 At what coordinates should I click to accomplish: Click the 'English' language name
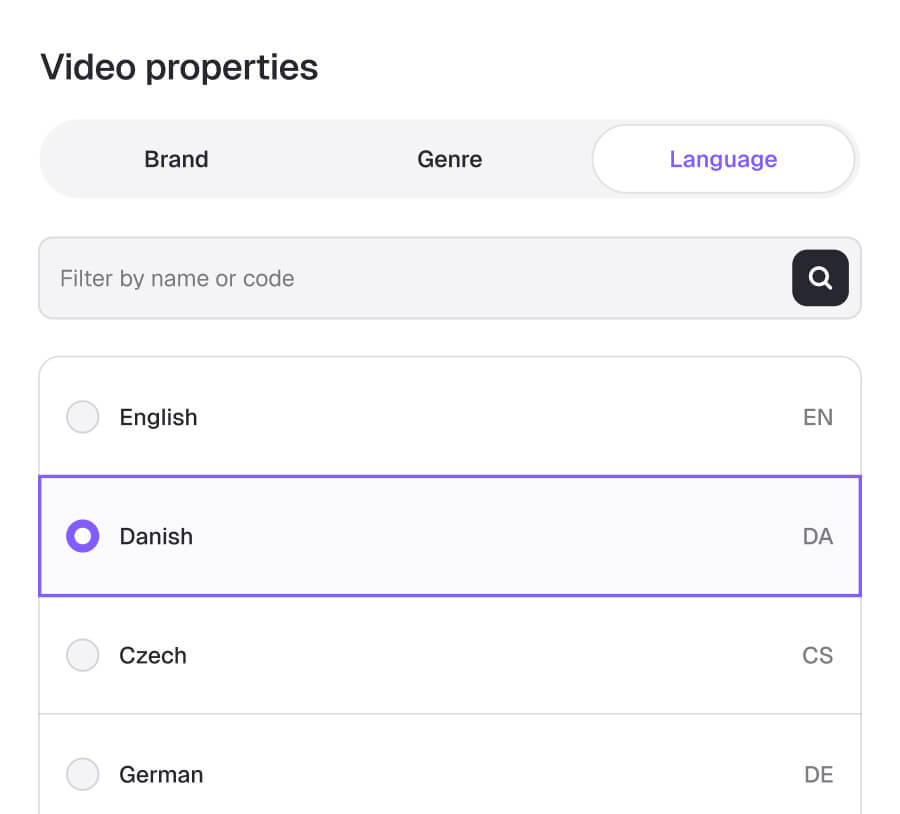tap(158, 417)
